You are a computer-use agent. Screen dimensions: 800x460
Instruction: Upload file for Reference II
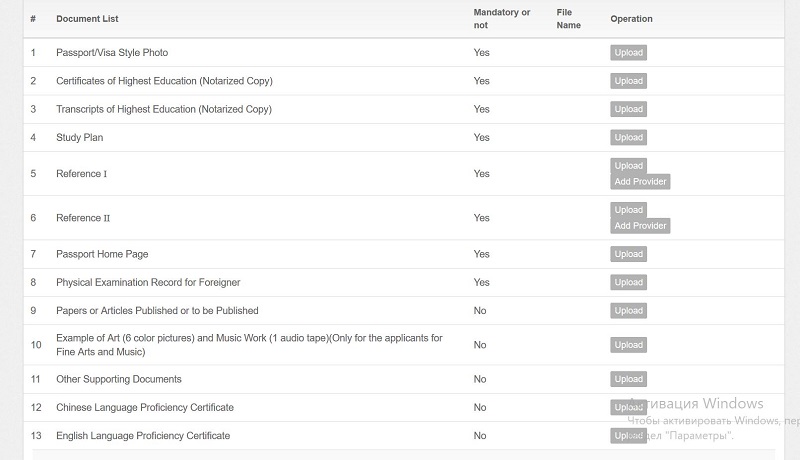[629, 210]
